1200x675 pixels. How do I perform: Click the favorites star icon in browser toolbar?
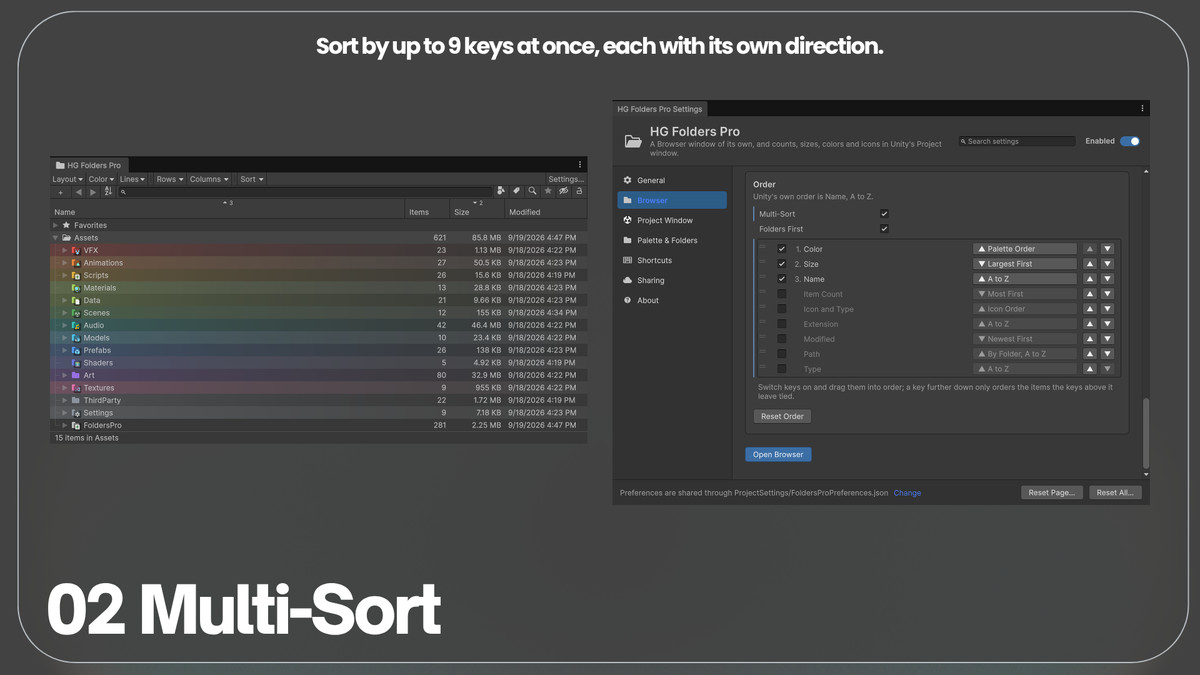click(548, 191)
